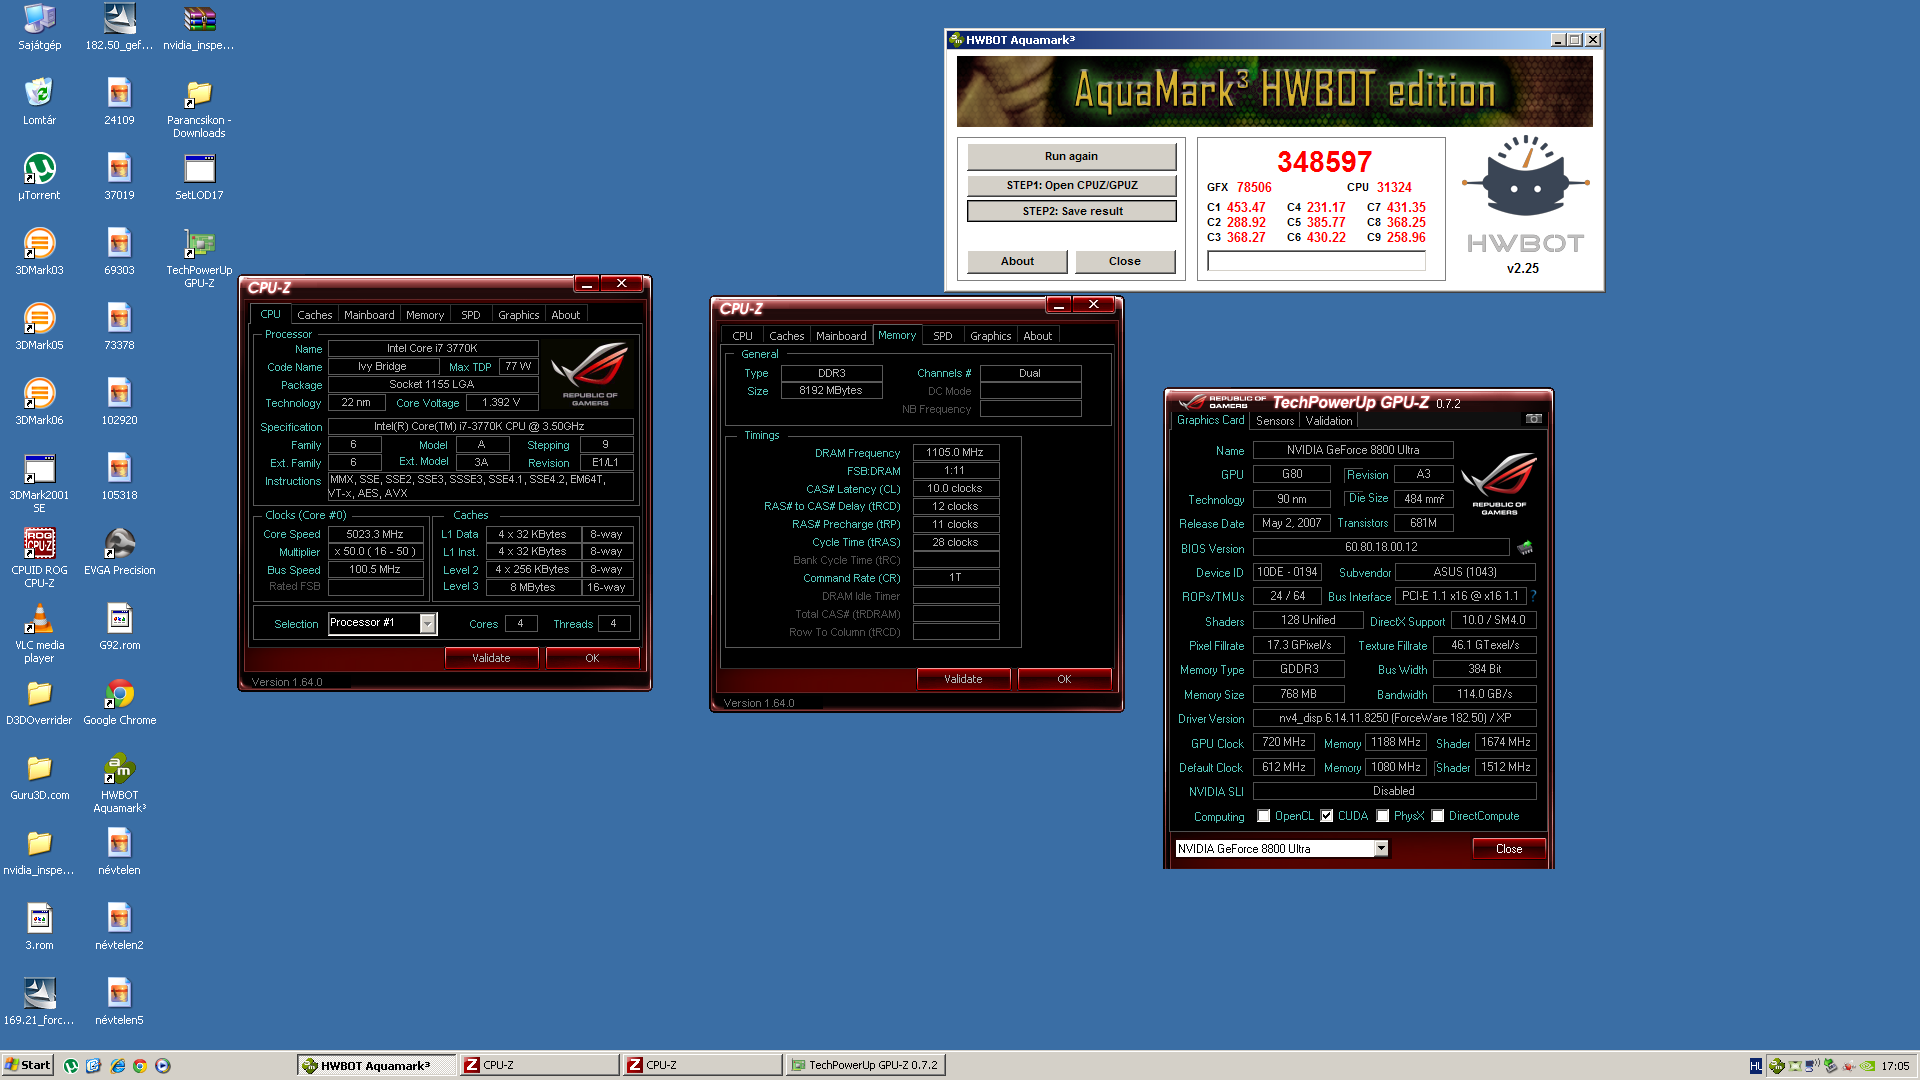Toggle the CUDA checkbox in GPU-Z
This screenshot has width=1920, height=1080.
(1327, 816)
